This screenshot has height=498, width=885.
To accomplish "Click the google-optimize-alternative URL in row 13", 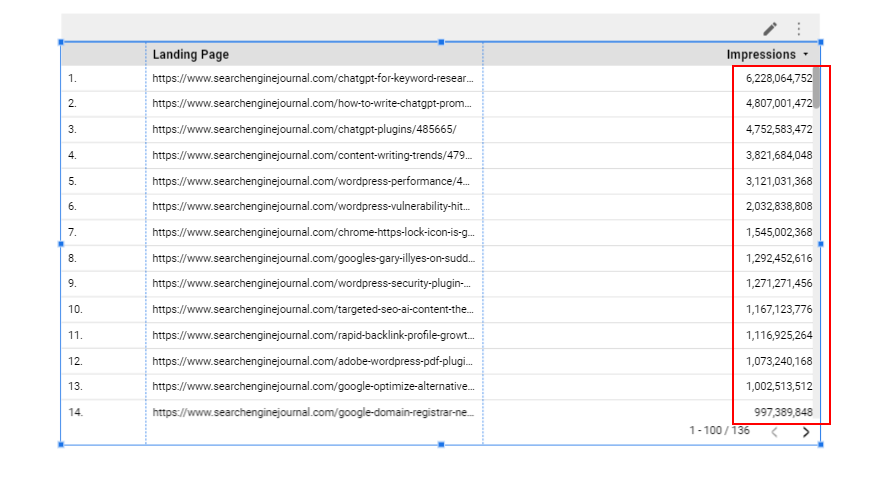I will click(x=313, y=386).
